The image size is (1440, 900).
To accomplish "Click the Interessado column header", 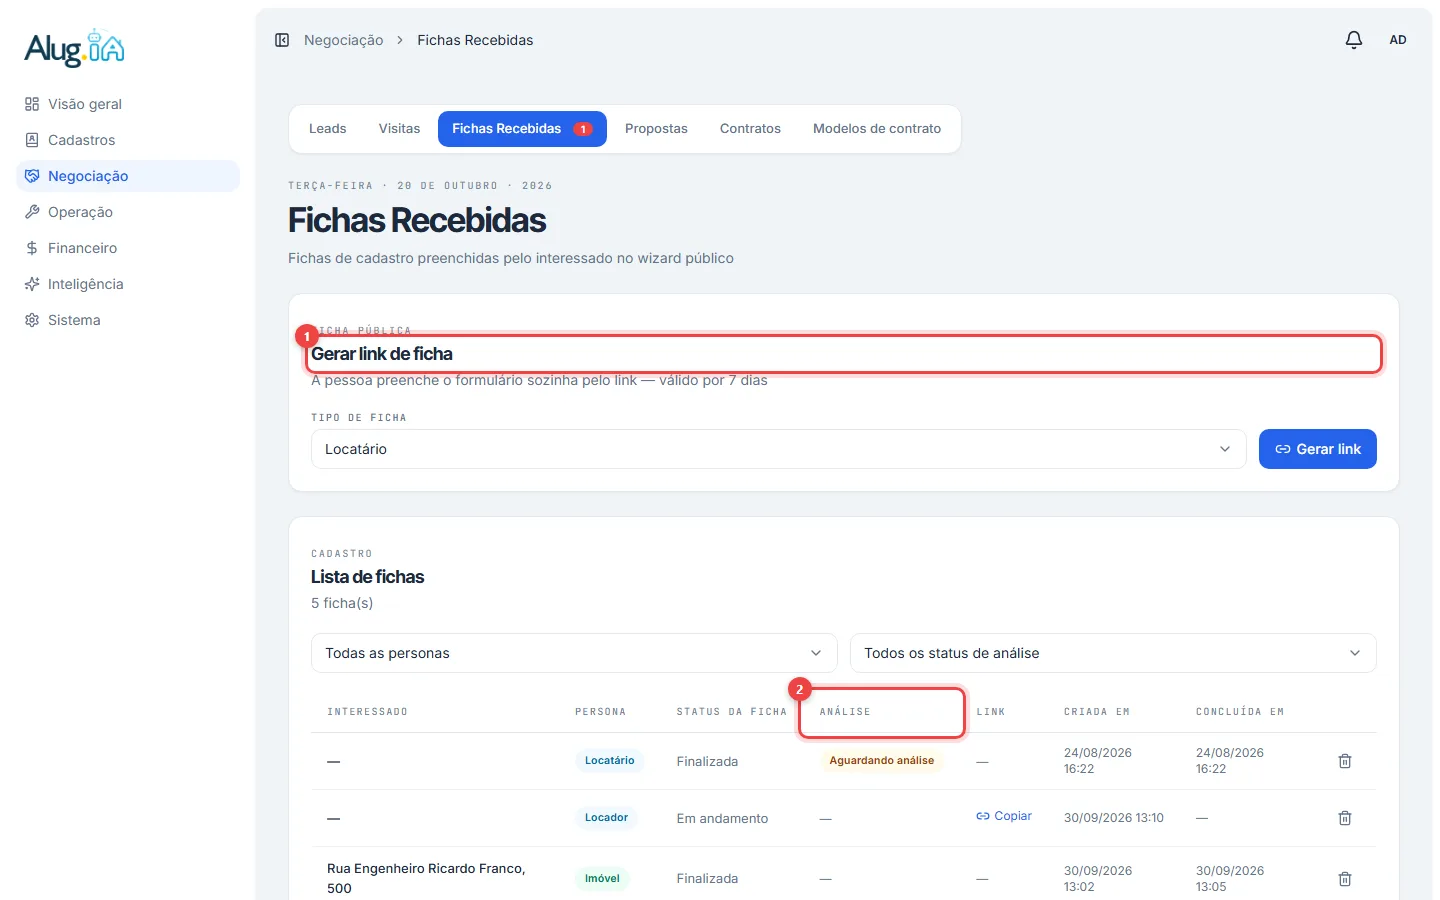I will point(367,712).
